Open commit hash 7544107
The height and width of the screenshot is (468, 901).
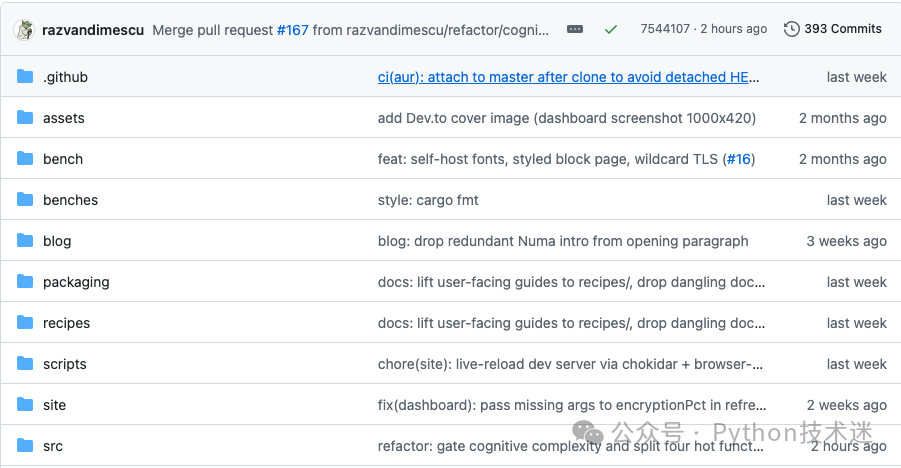point(665,29)
